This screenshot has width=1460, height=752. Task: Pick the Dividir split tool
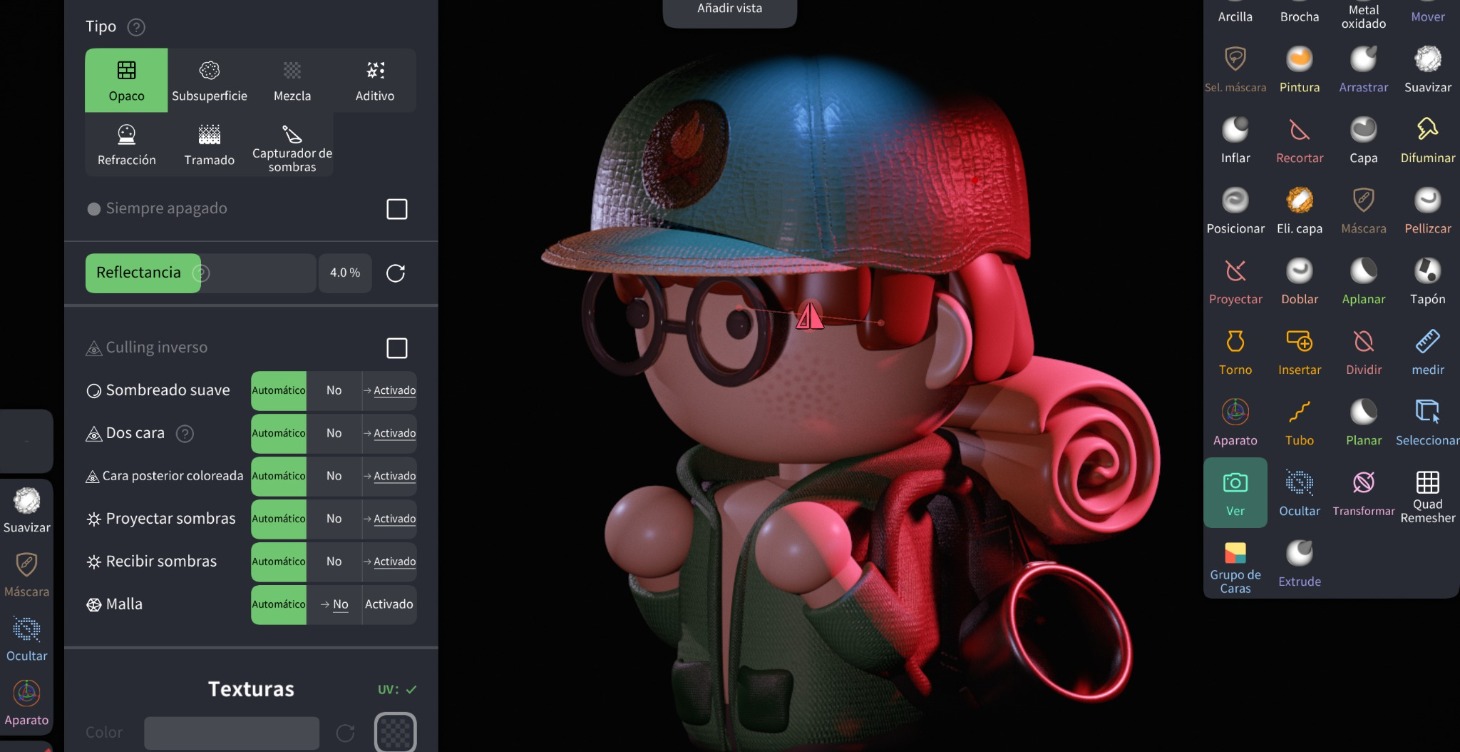point(1363,353)
